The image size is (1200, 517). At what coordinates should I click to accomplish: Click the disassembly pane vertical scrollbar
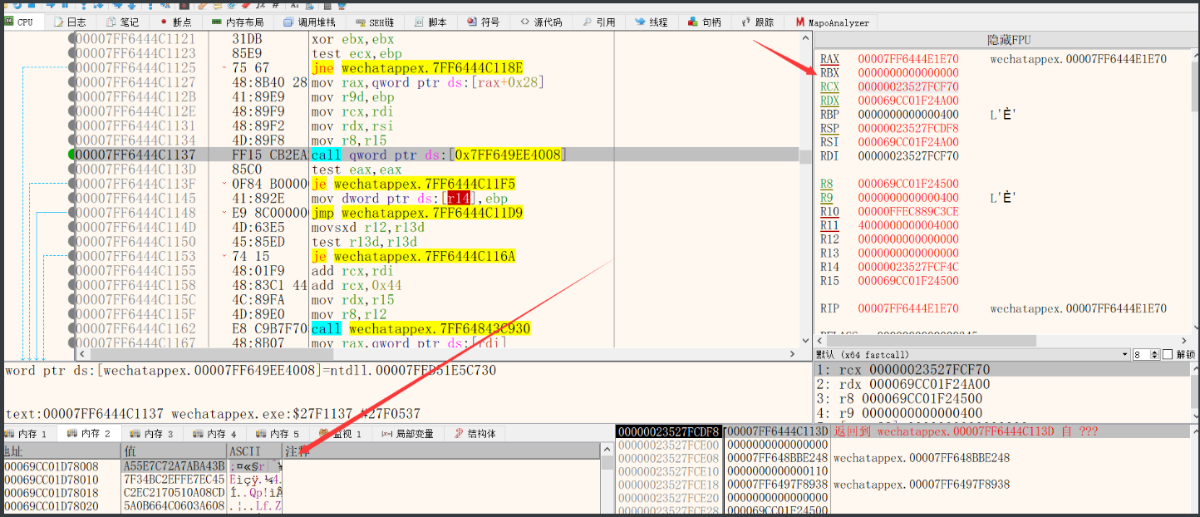805,190
